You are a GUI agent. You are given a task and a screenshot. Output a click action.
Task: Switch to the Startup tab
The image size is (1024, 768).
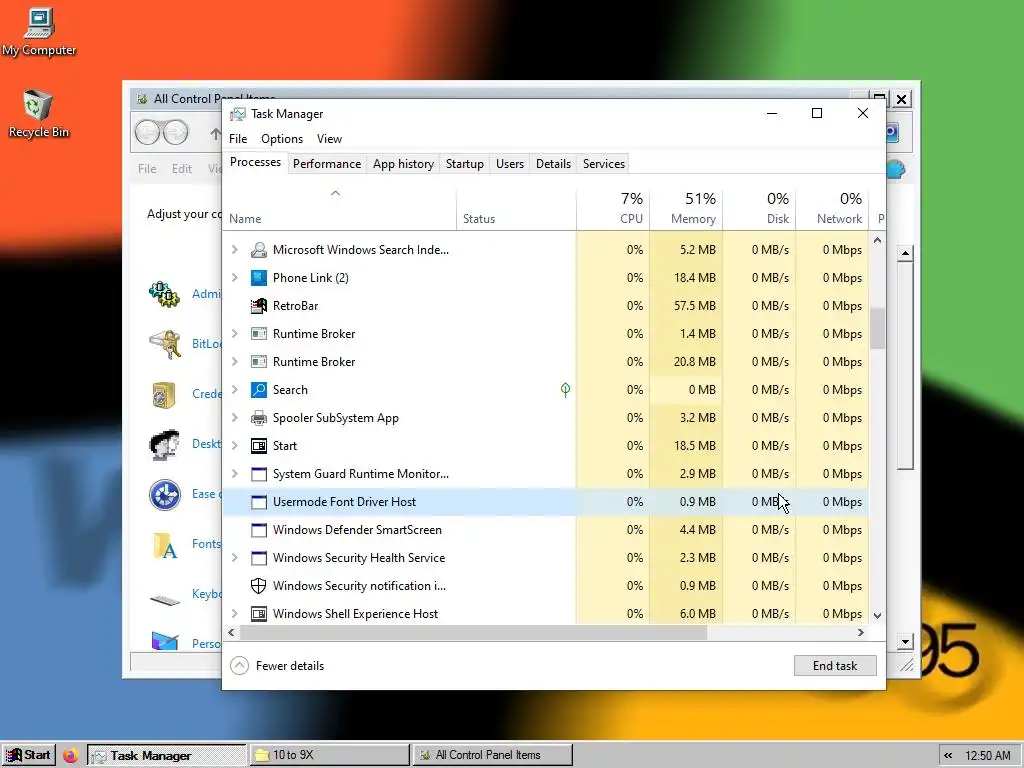click(464, 164)
